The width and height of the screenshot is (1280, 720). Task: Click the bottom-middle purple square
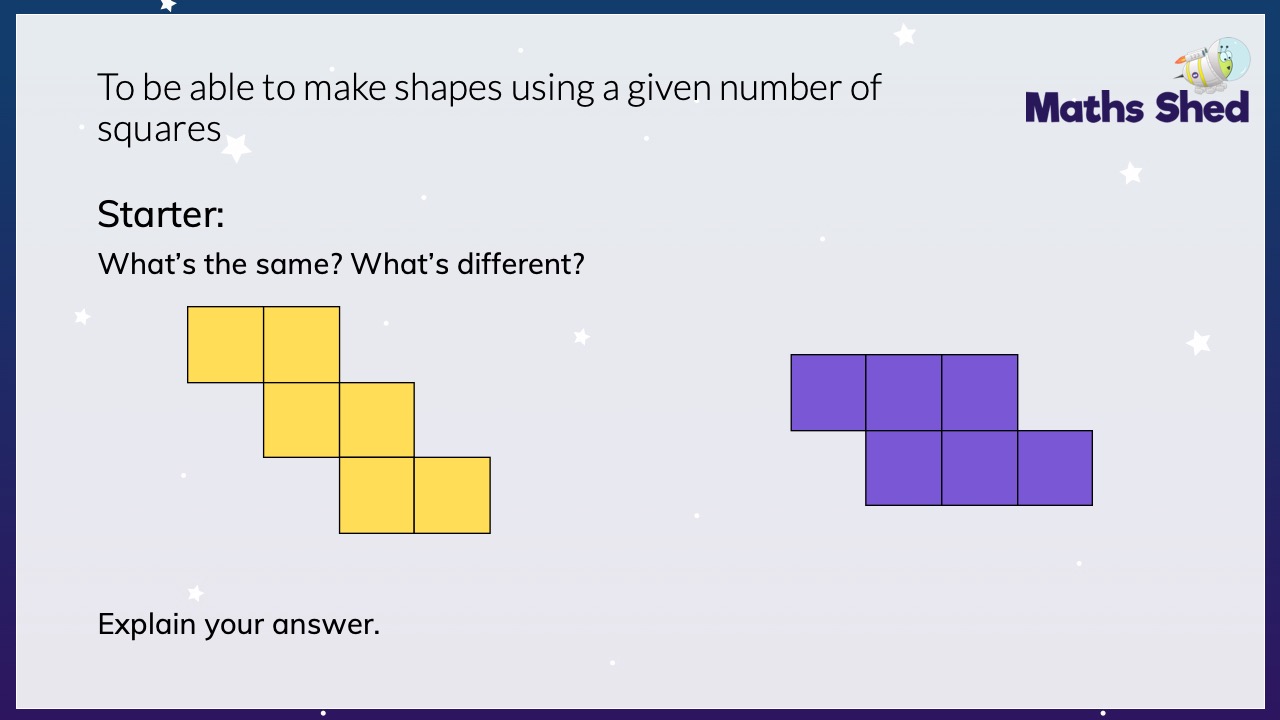980,468
